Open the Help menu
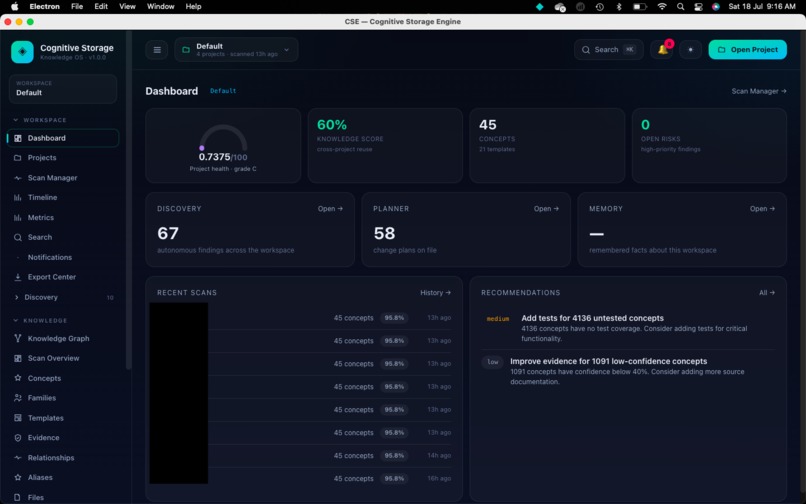 click(193, 7)
